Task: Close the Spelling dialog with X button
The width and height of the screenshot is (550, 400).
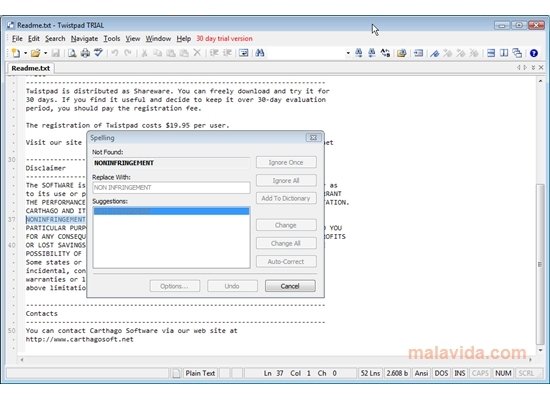Action: (313, 138)
